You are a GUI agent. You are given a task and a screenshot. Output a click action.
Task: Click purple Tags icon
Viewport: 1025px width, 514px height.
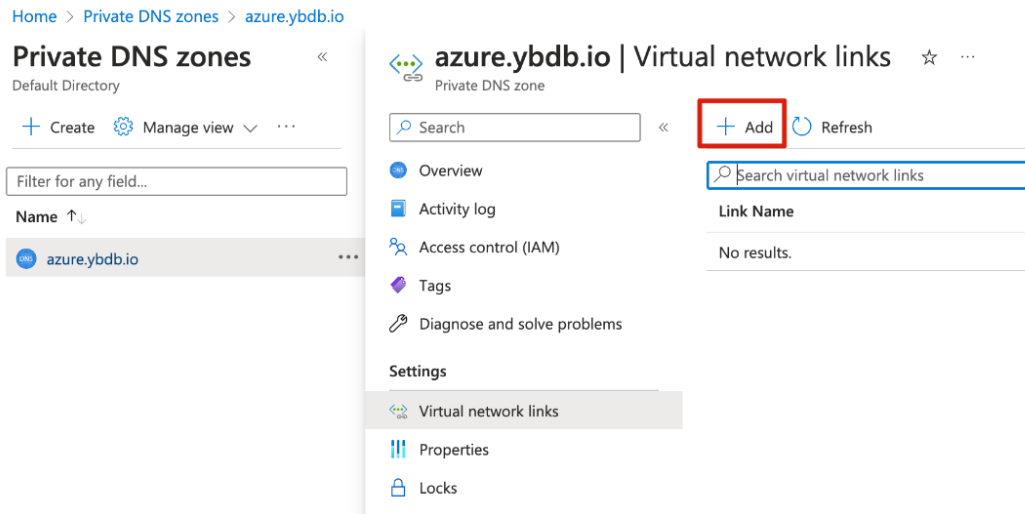click(398, 285)
